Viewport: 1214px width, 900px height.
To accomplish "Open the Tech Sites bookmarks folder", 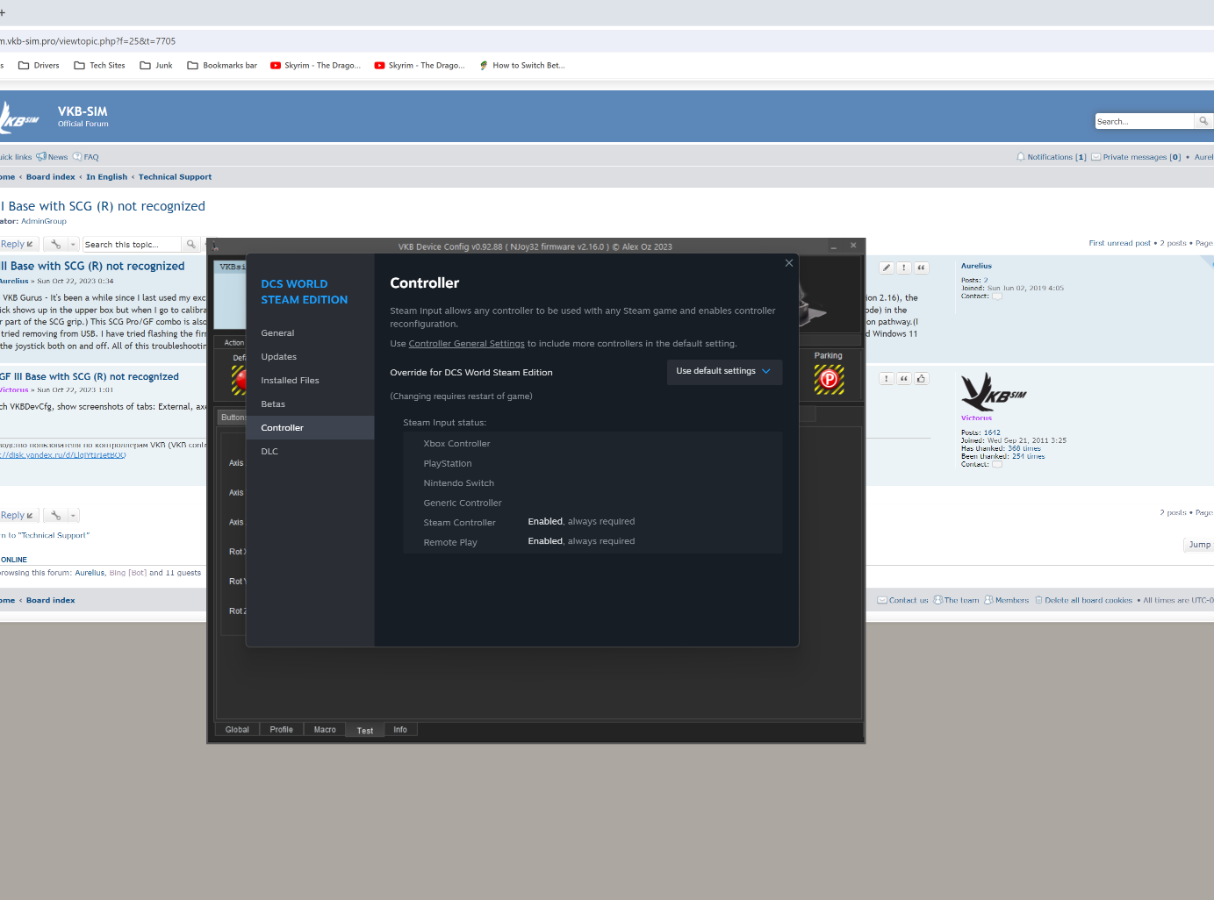I will pos(100,65).
